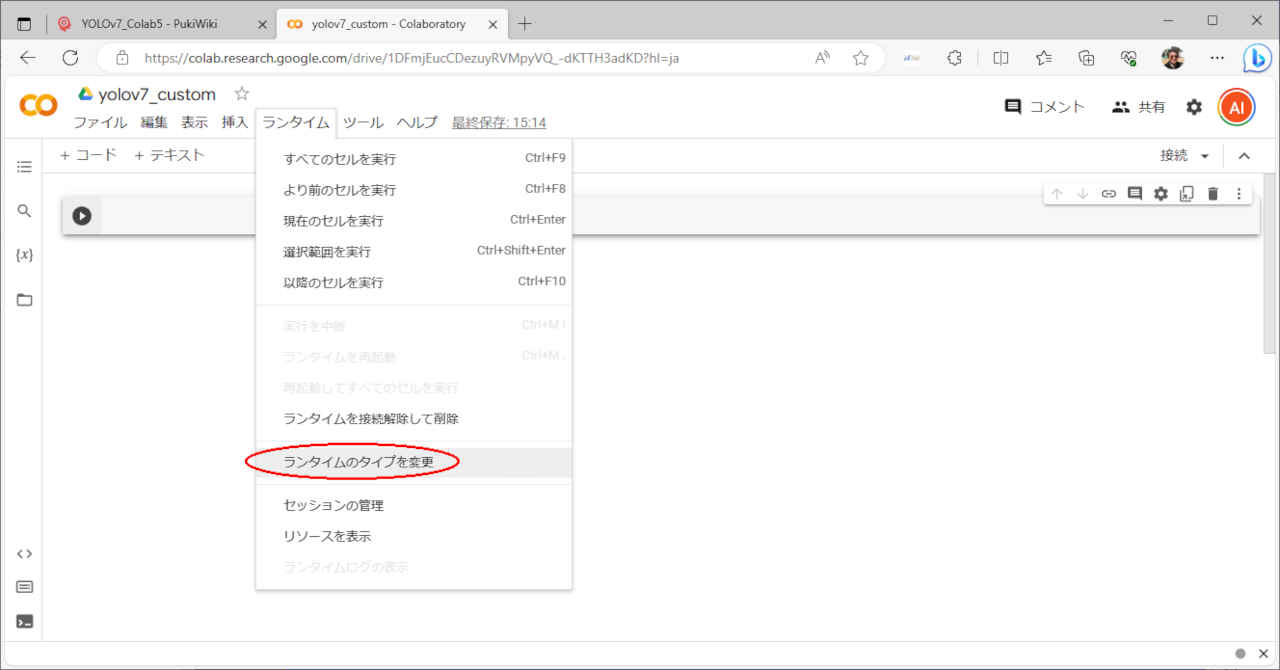1280x670 pixels.
Task: Click 最終保存: 15:14 link
Action: [x=498, y=123]
